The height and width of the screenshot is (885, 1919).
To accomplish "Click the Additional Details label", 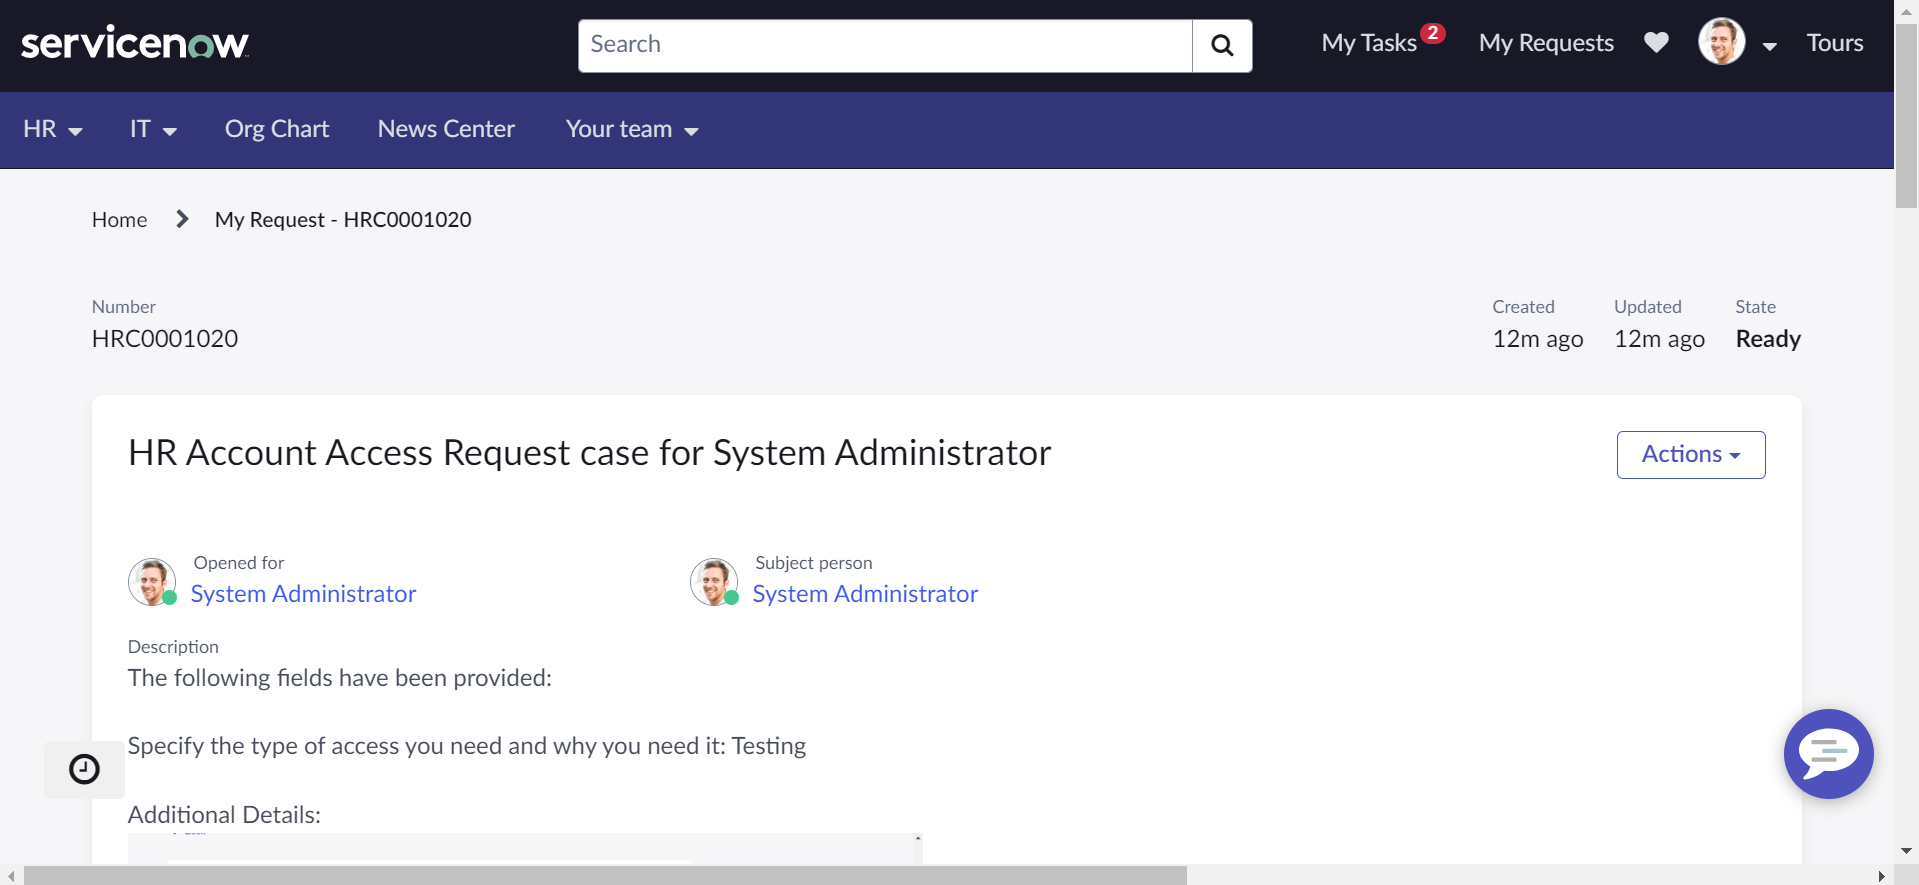I will click(x=224, y=815).
